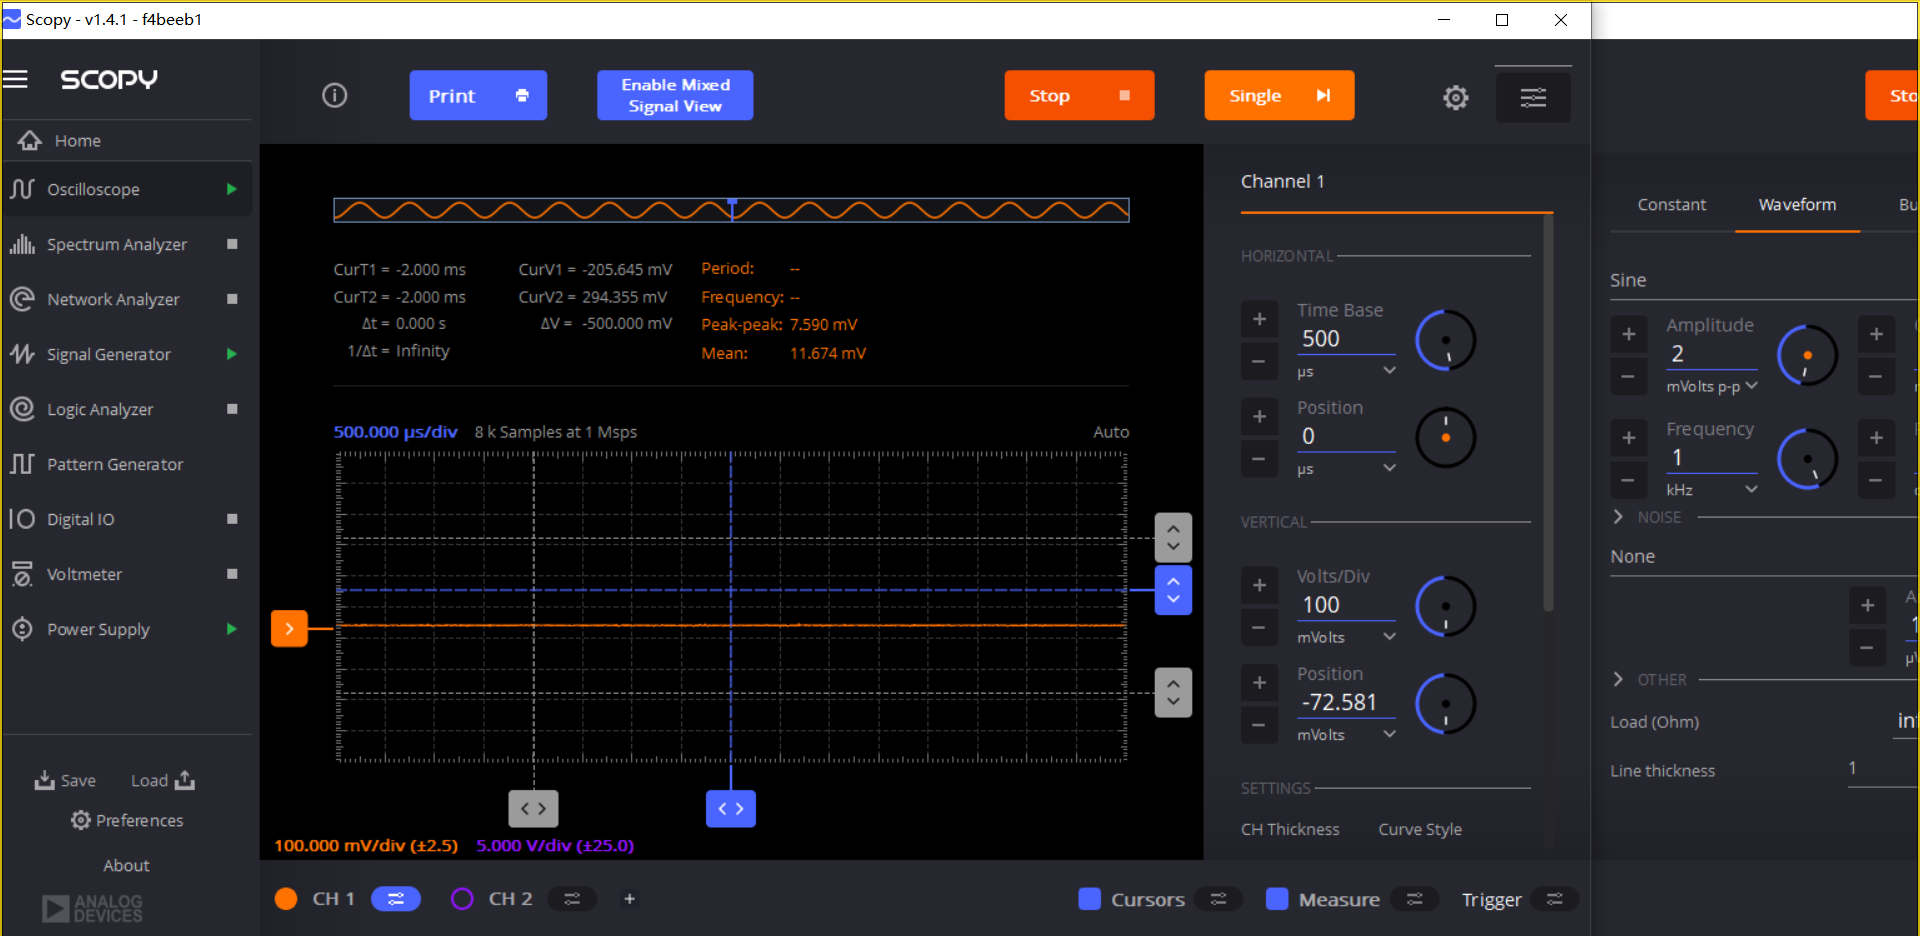1920x937 pixels.
Task: Expand the NOISE section
Action: click(1618, 517)
